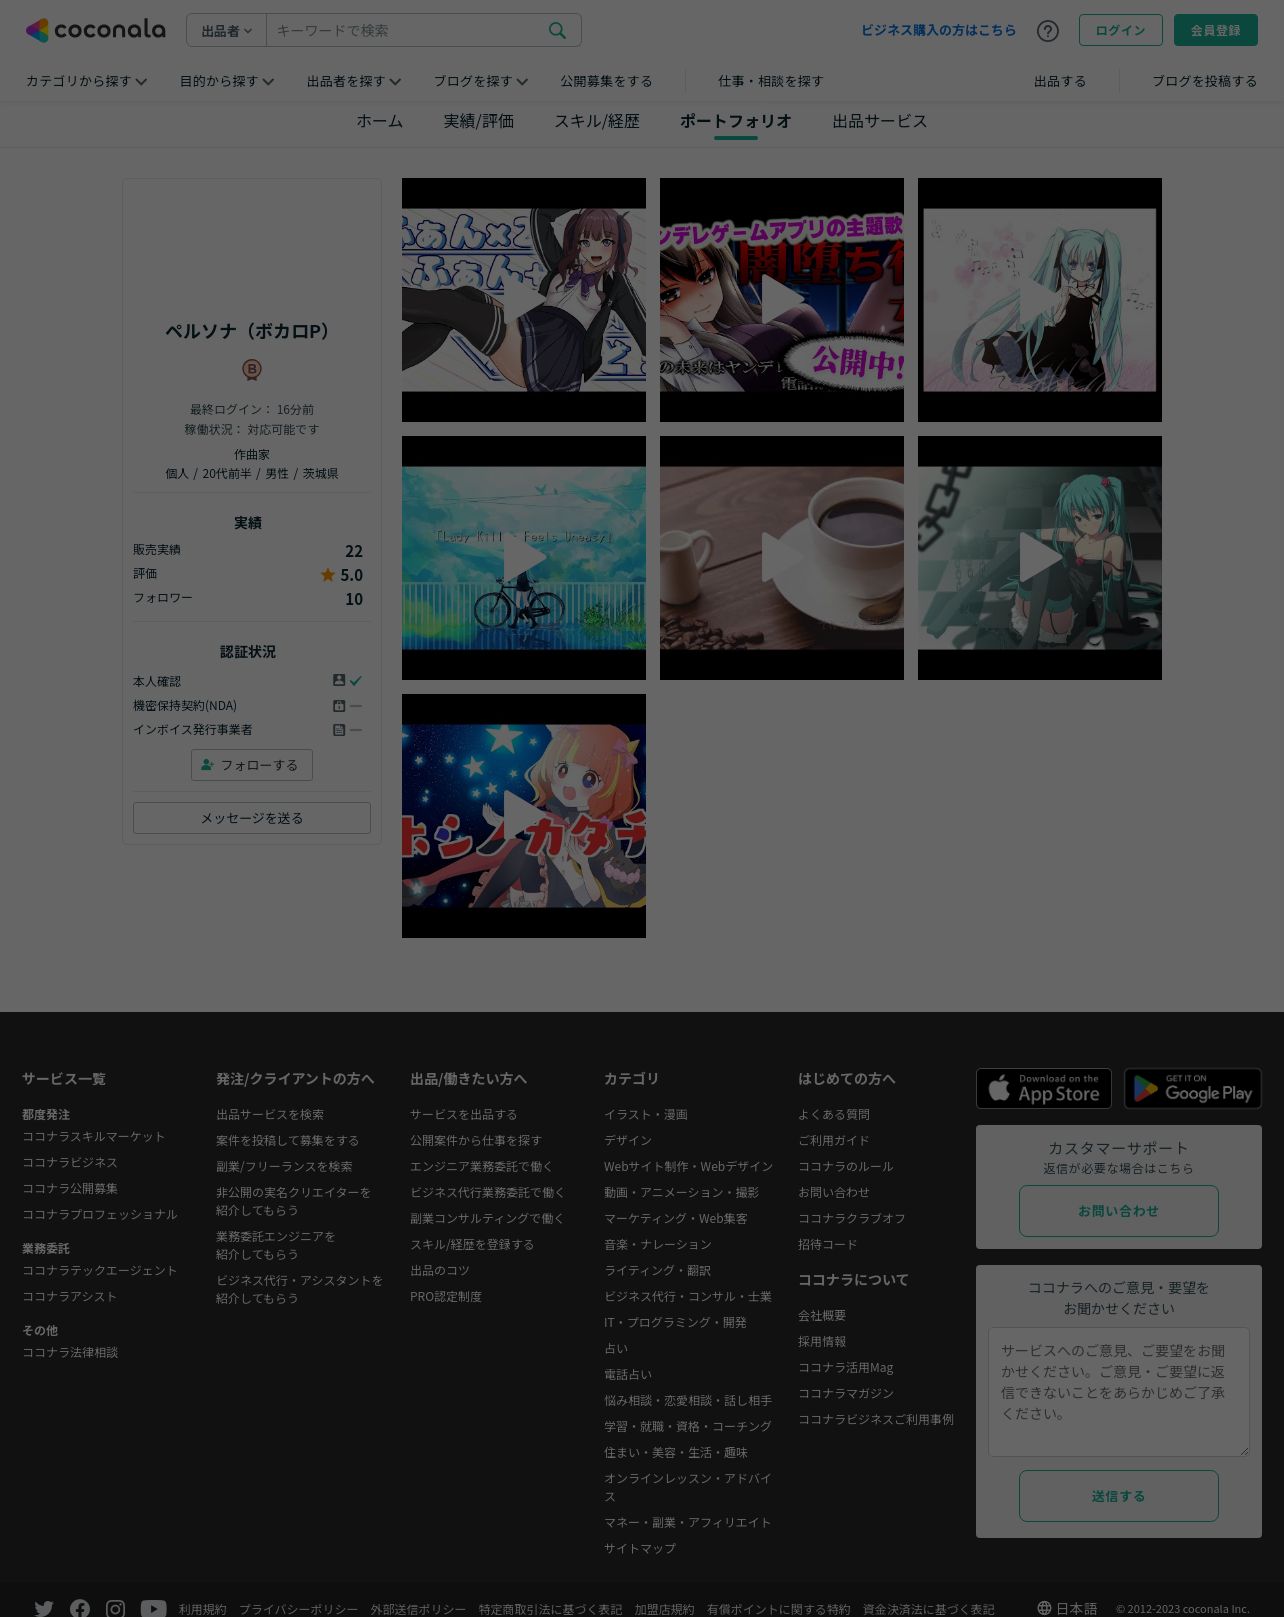The image size is (1284, 1617).
Task: Play the Lady Kill Feels Uneasy video
Action: 524,558
